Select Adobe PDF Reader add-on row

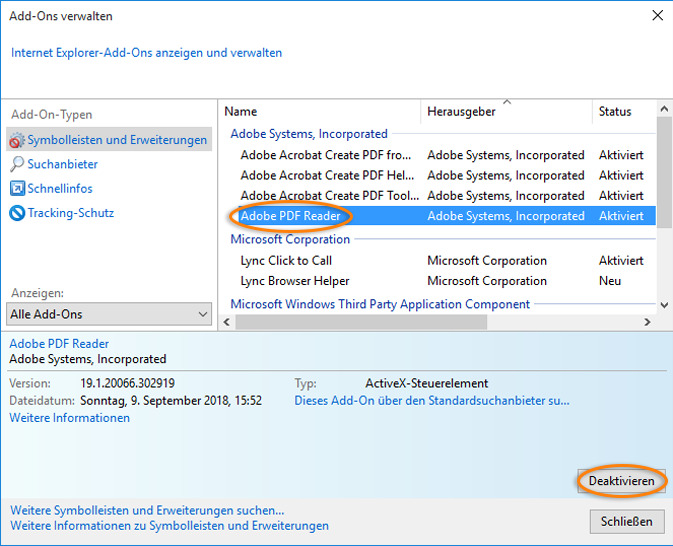tap(291, 216)
